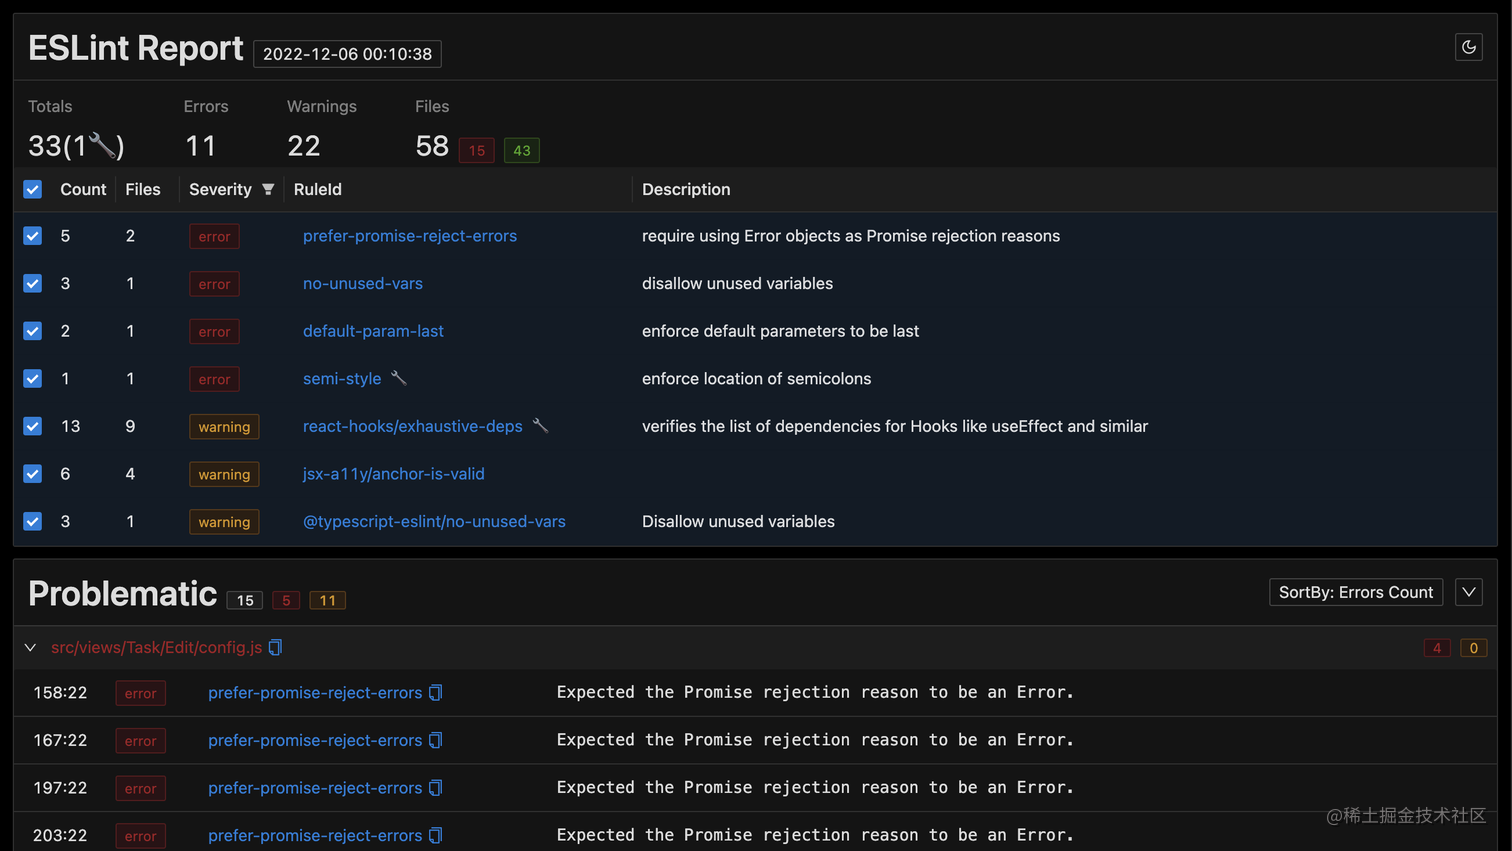Copy the prefer-promise-reject-errors rule at line 158:22

point(435,692)
